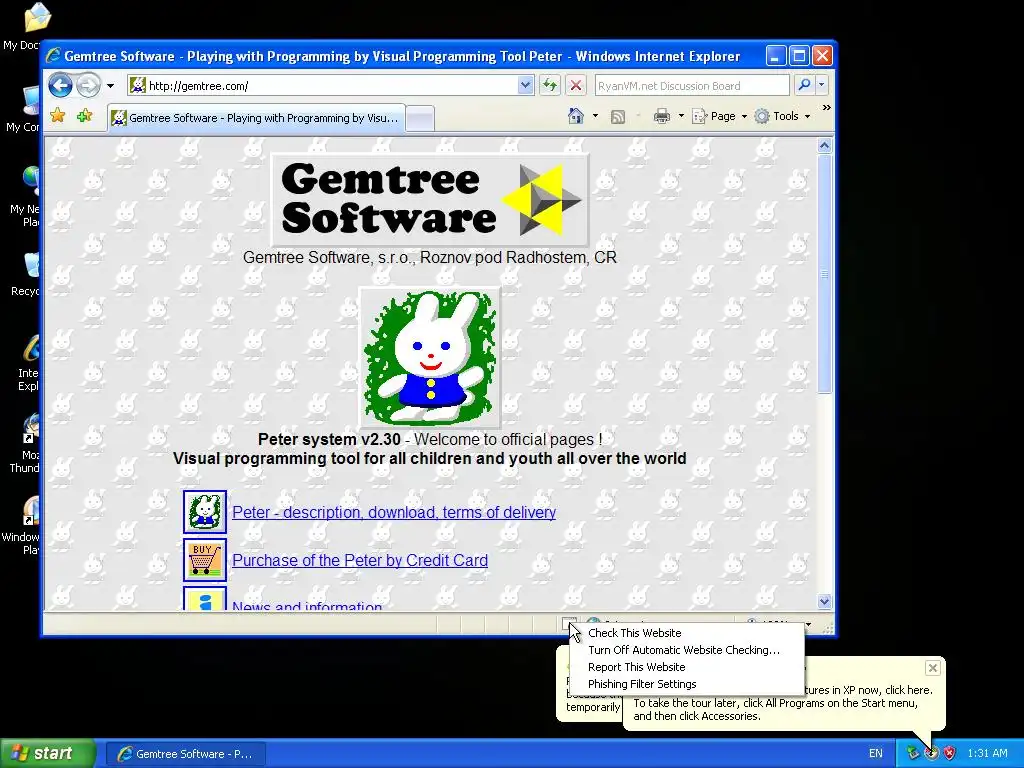
Task: Show more toolbar commands chevron
Action: click(x=827, y=108)
